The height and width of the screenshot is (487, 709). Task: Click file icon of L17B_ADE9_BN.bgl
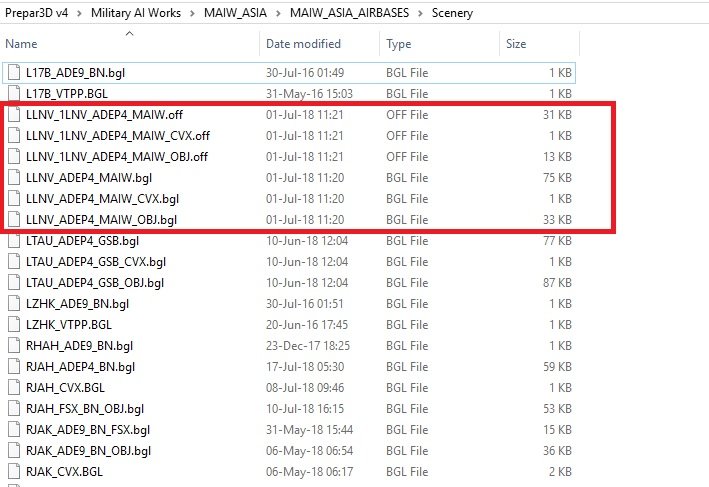[x=13, y=73]
